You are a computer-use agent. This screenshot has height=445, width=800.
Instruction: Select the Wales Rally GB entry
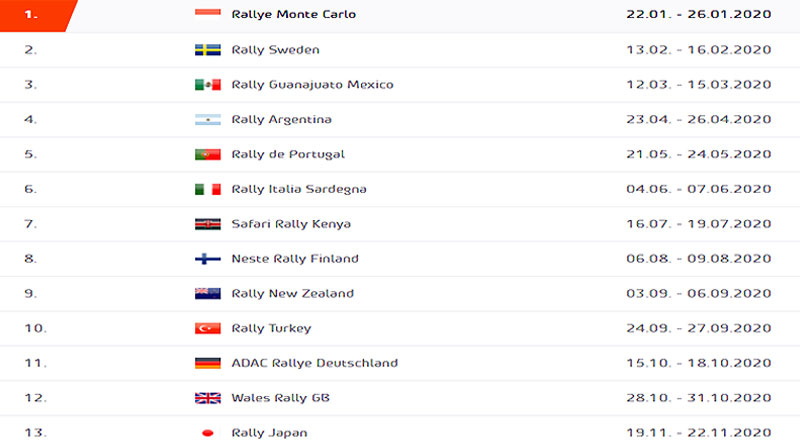point(280,398)
